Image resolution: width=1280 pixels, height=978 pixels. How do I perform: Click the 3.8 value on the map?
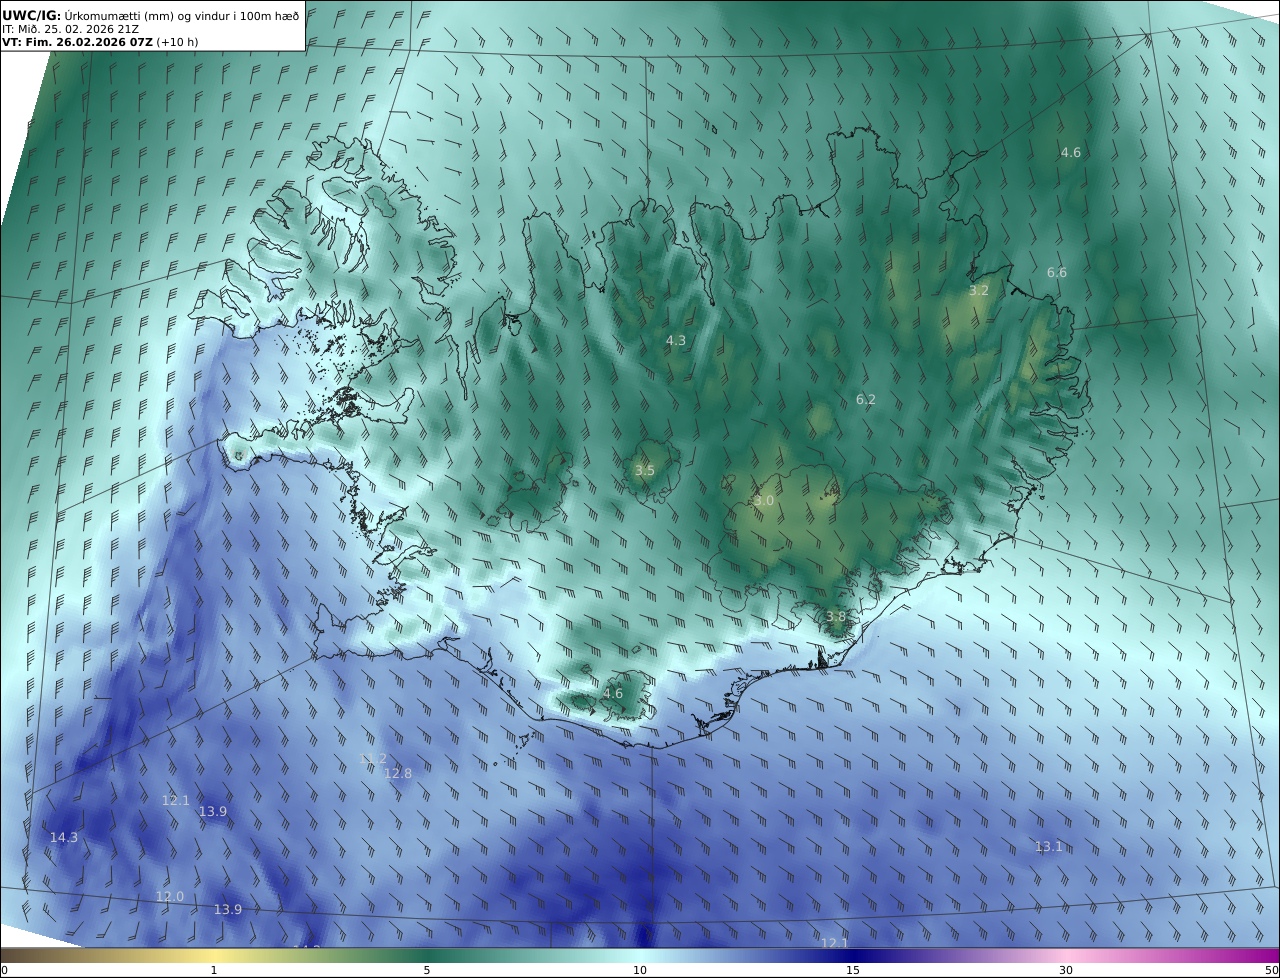pyautogui.click(x=836, y=617)
